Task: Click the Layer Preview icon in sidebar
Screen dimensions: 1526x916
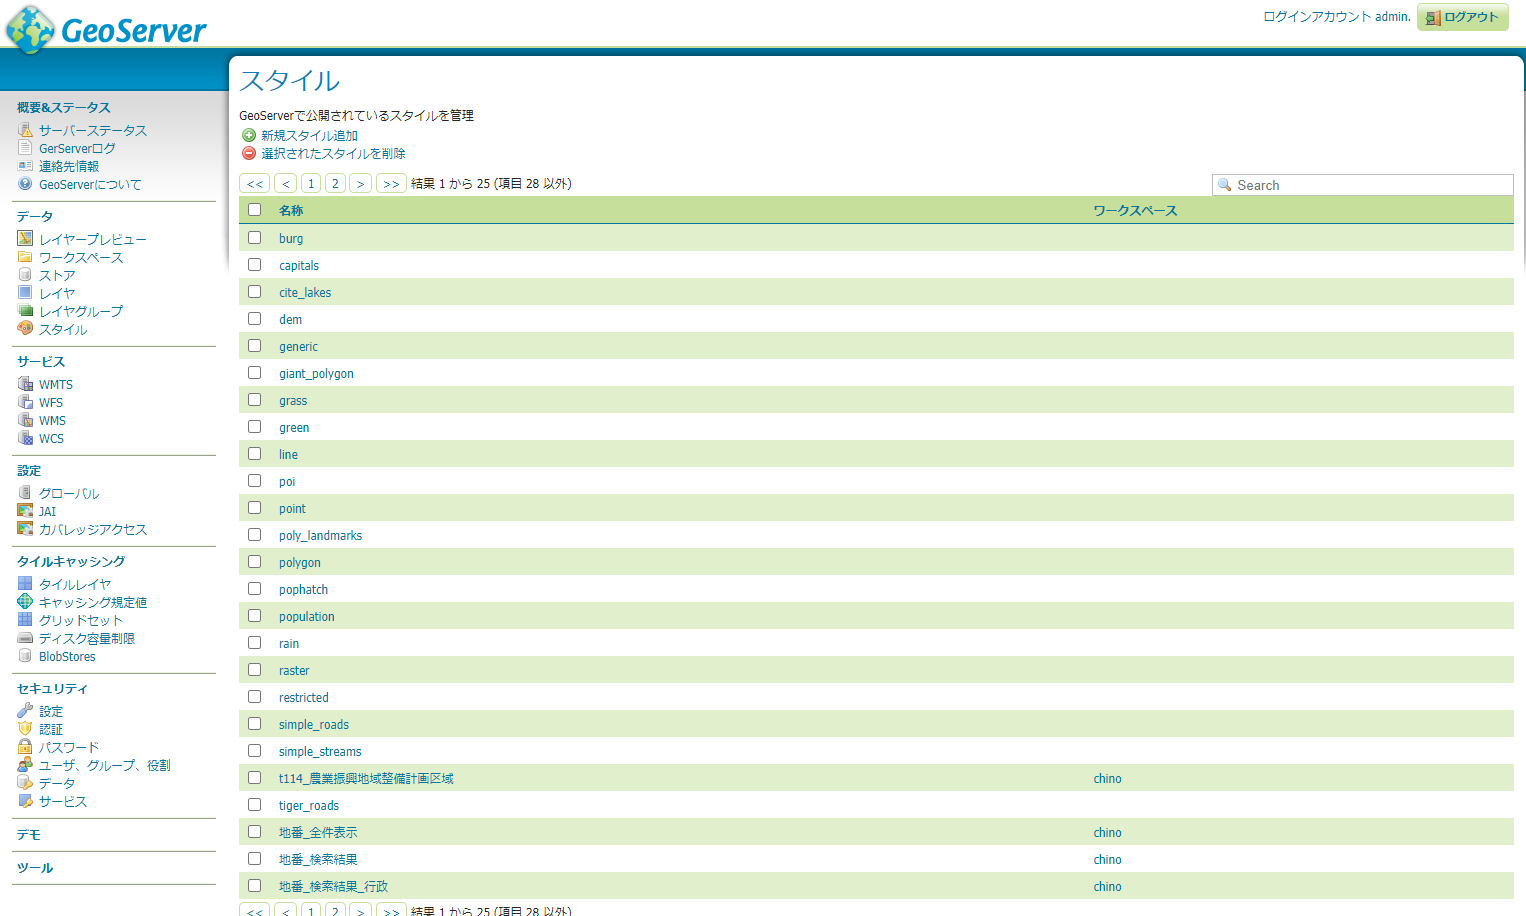Action: pos(25,239)
